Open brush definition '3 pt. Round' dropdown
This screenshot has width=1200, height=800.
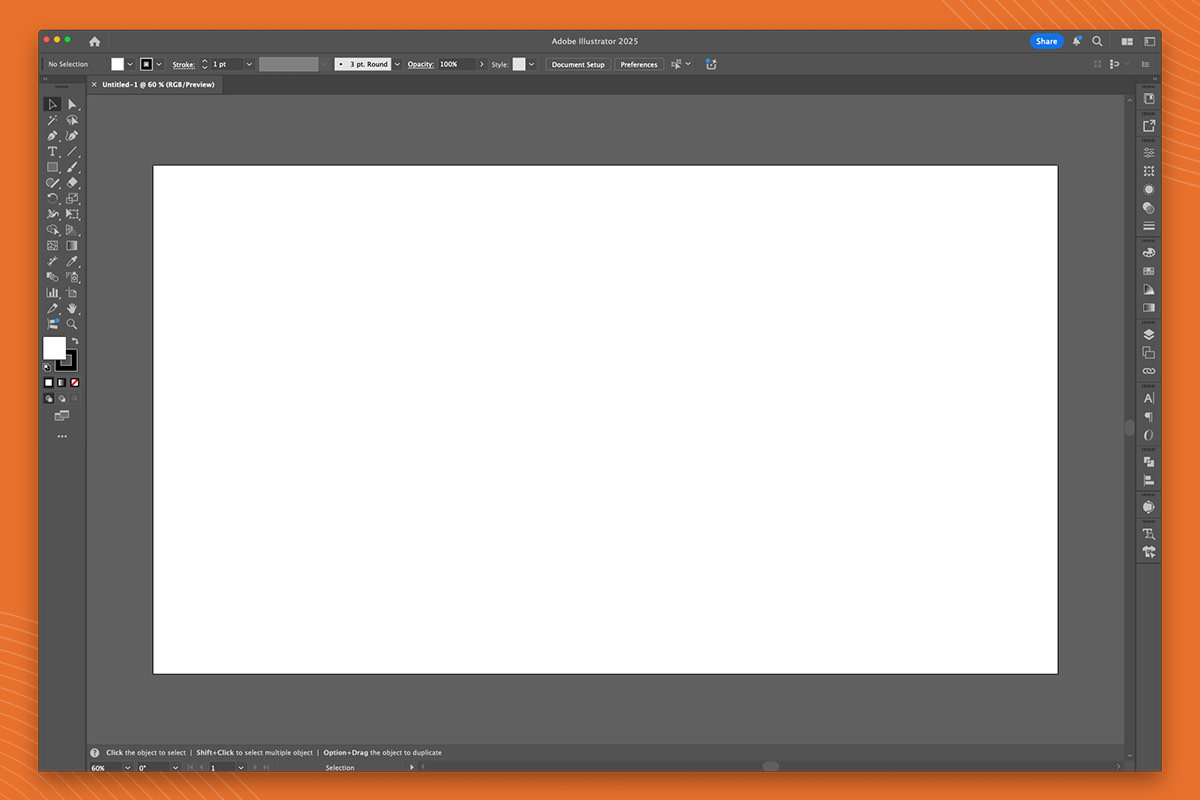tap(397, 64)
